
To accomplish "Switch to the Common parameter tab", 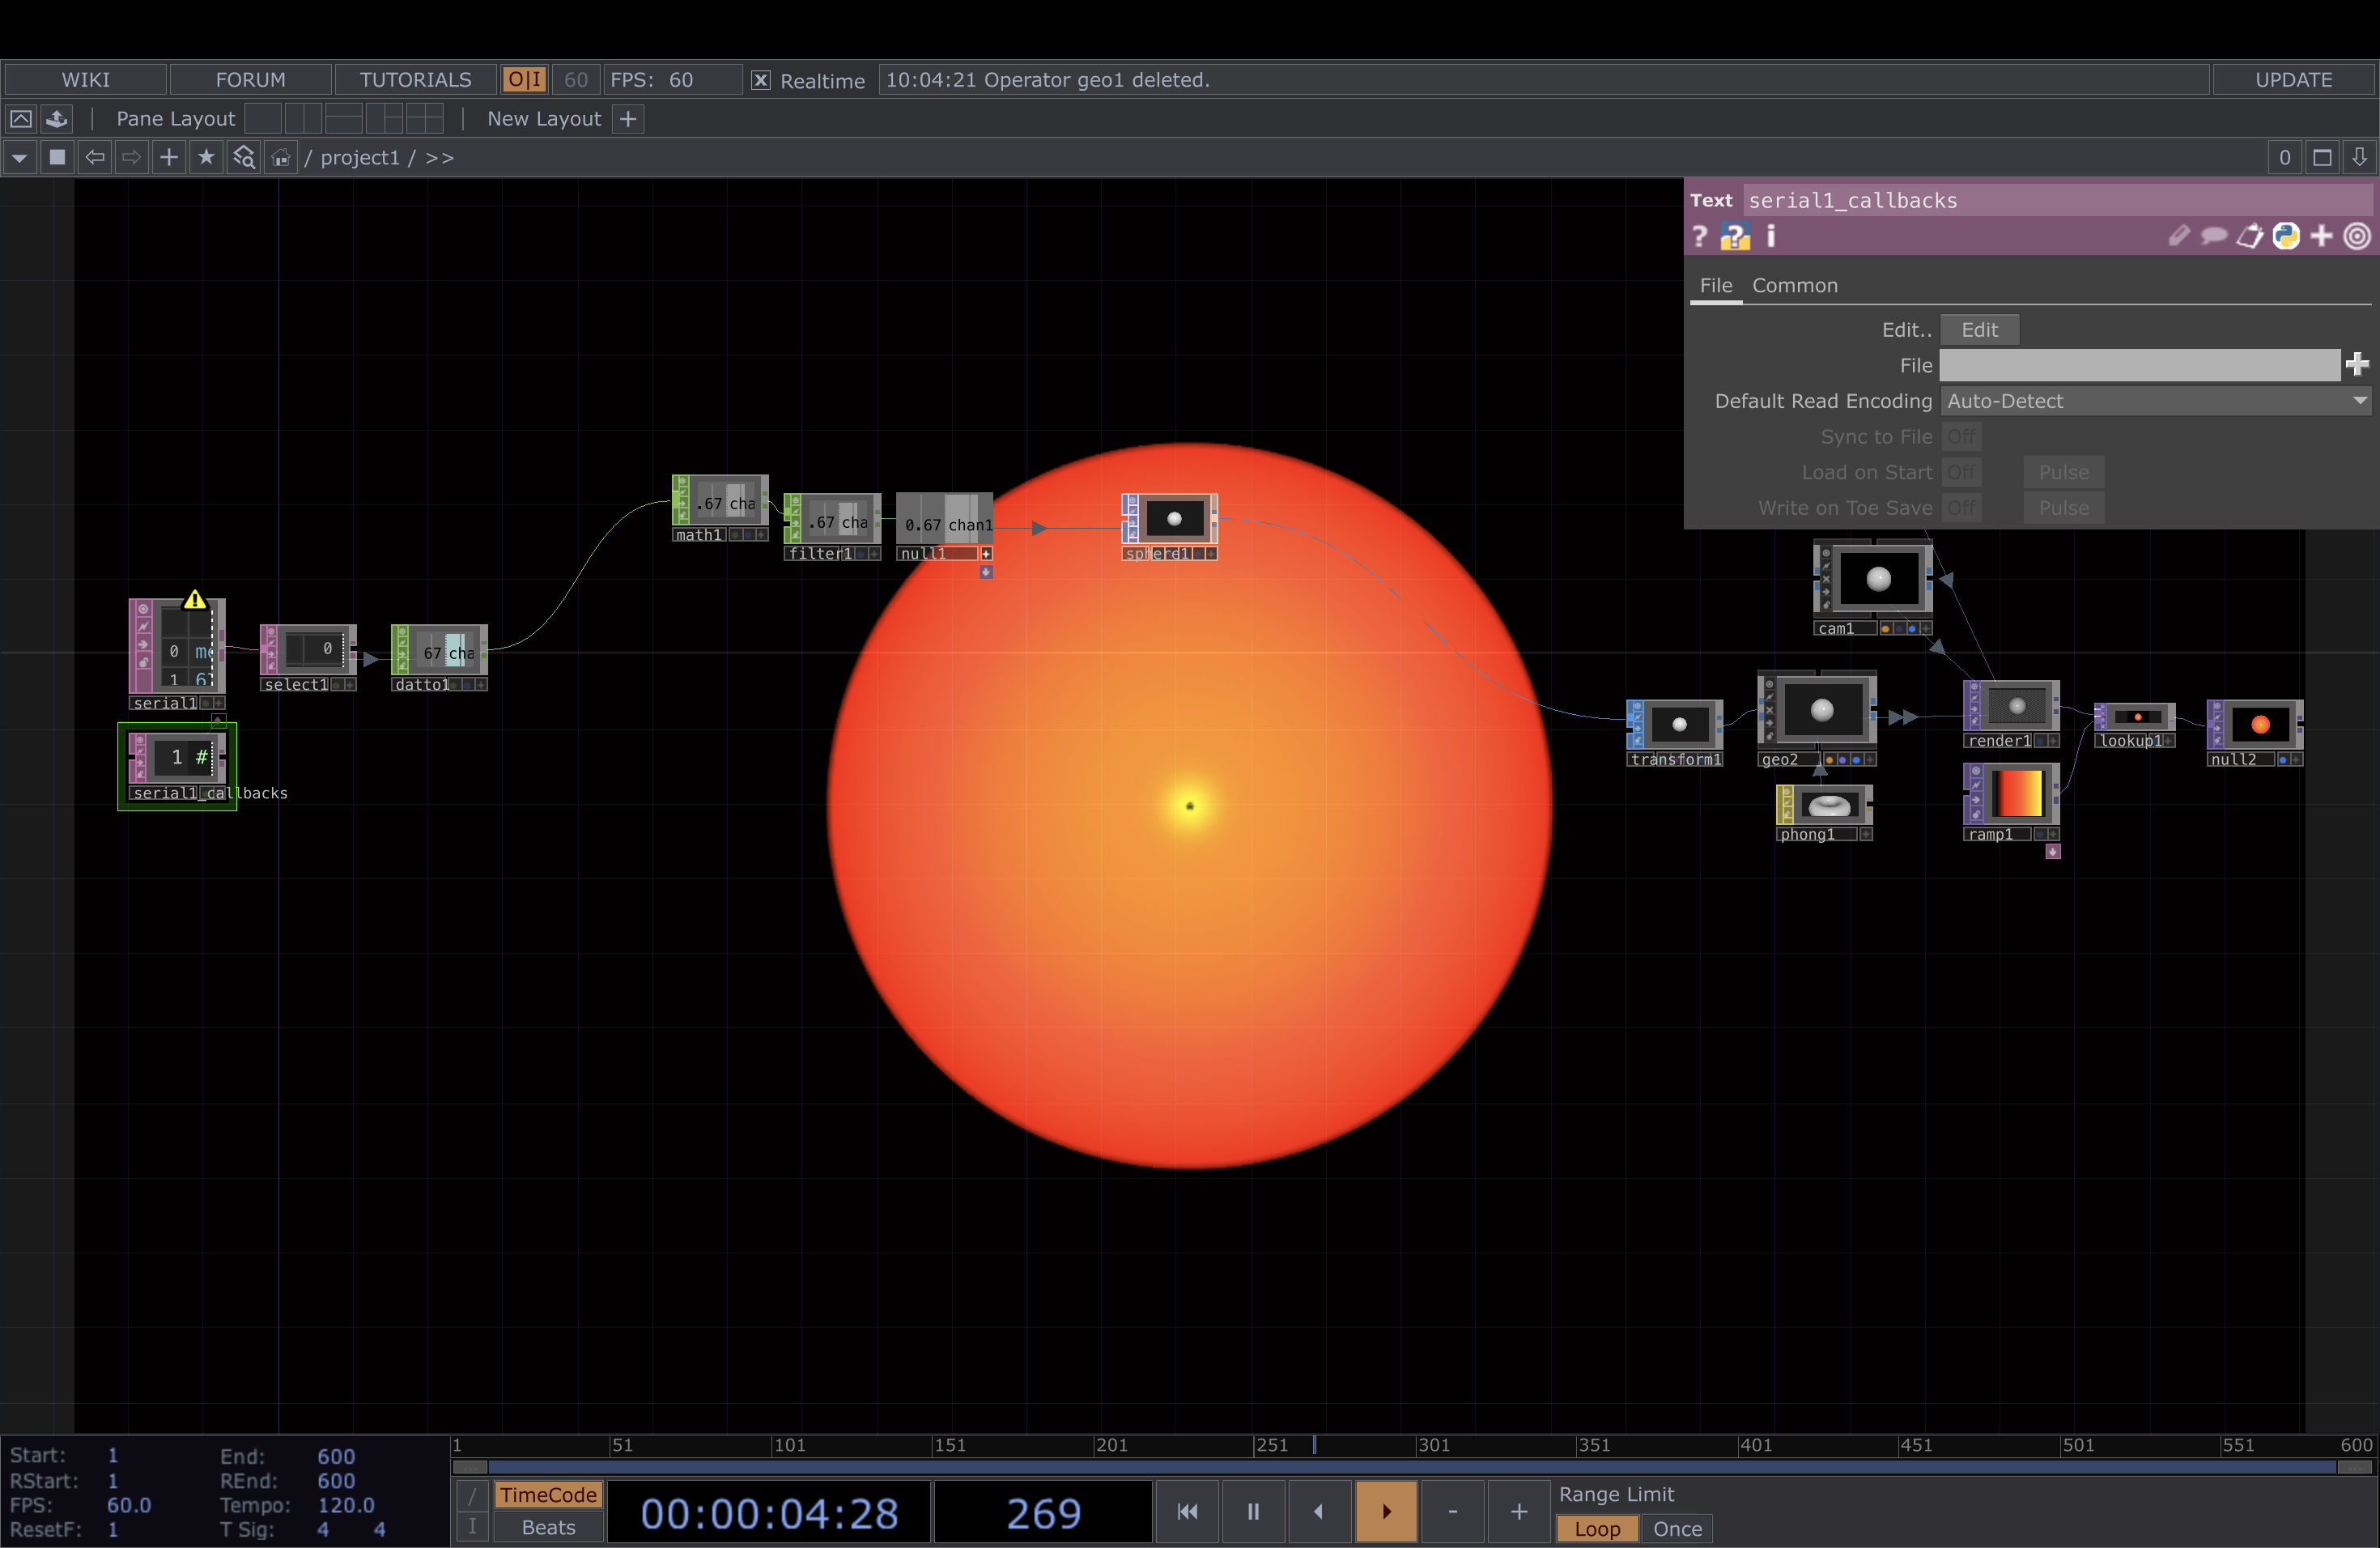I will tap(1795, 285).
